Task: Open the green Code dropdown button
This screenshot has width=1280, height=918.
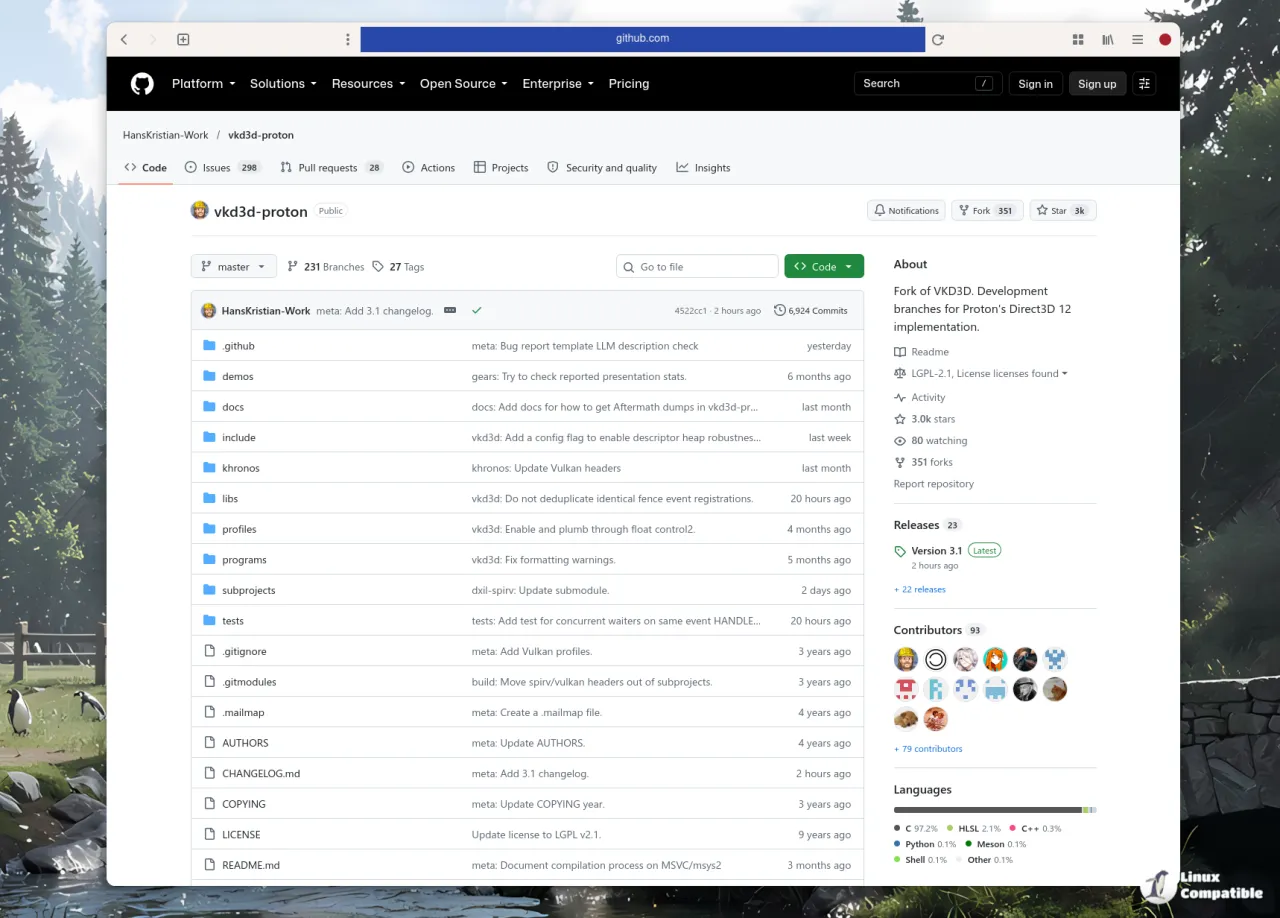Action: pyautogui.click(x=824, y=266)
